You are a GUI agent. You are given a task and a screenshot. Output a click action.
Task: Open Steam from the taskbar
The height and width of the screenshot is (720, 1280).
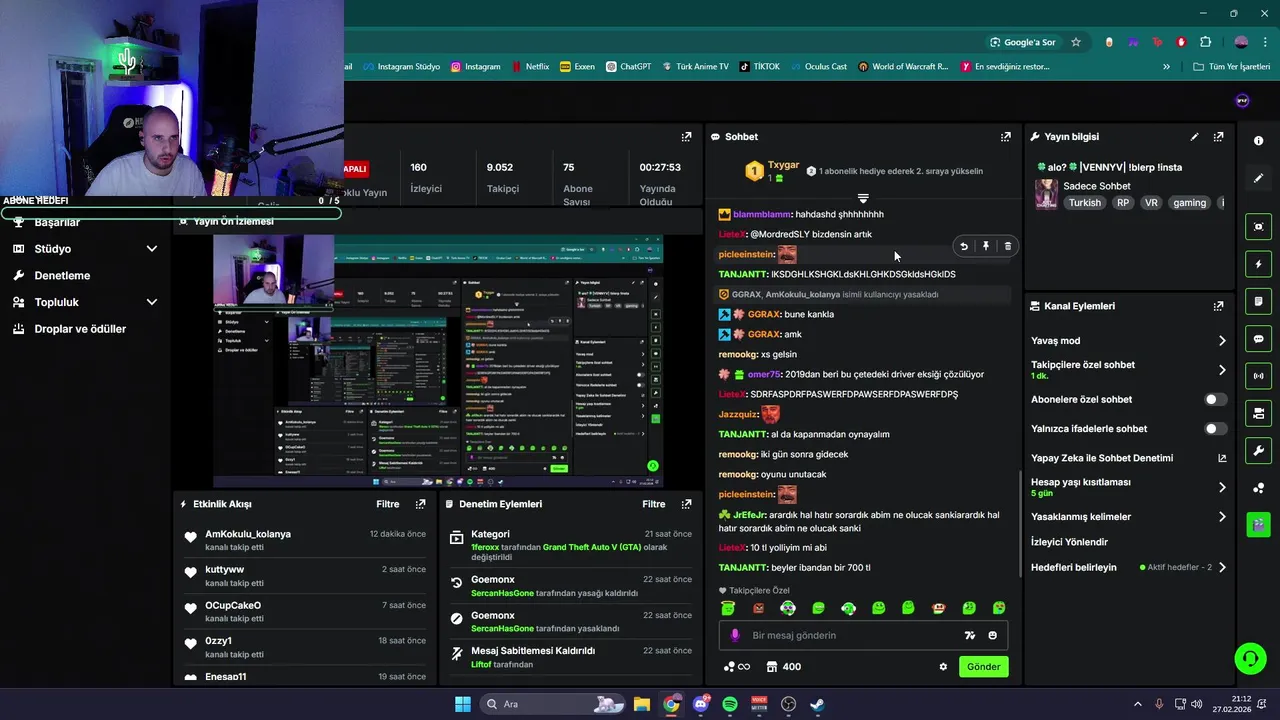[x=817, y=704]
